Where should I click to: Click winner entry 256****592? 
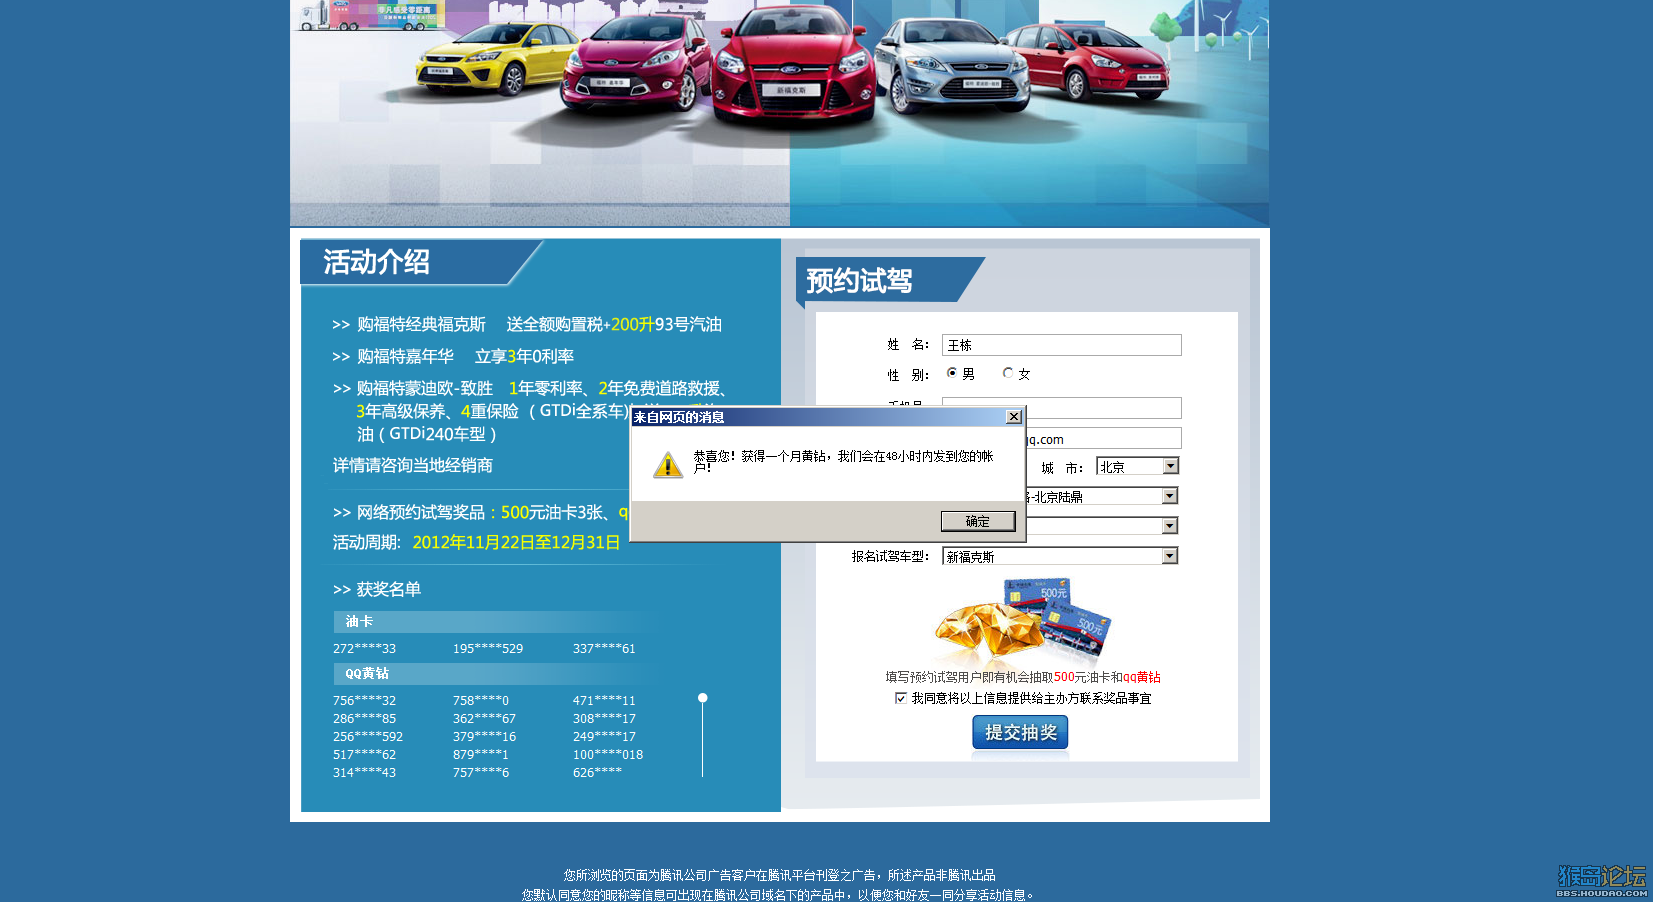368,736
